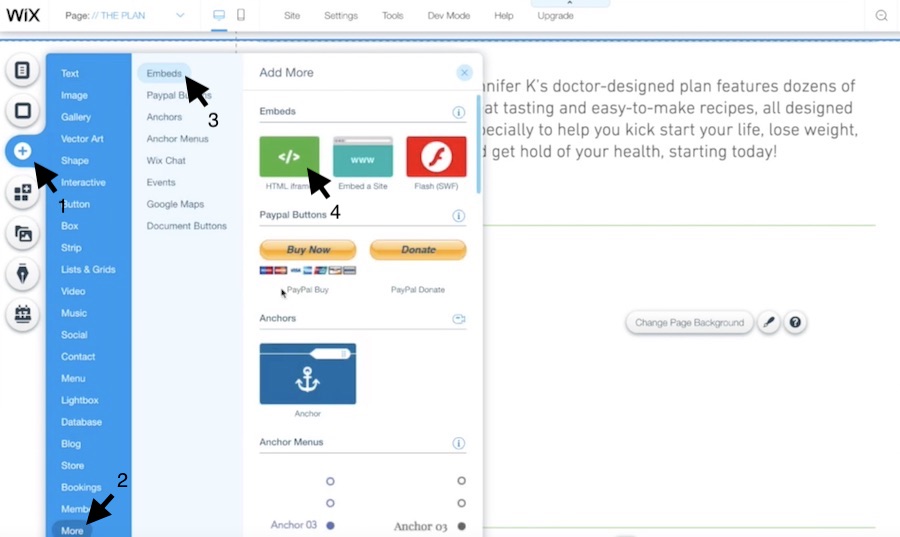The image size is (900, 537).
Task: Select the Contact category
Action: pos(78,357)
